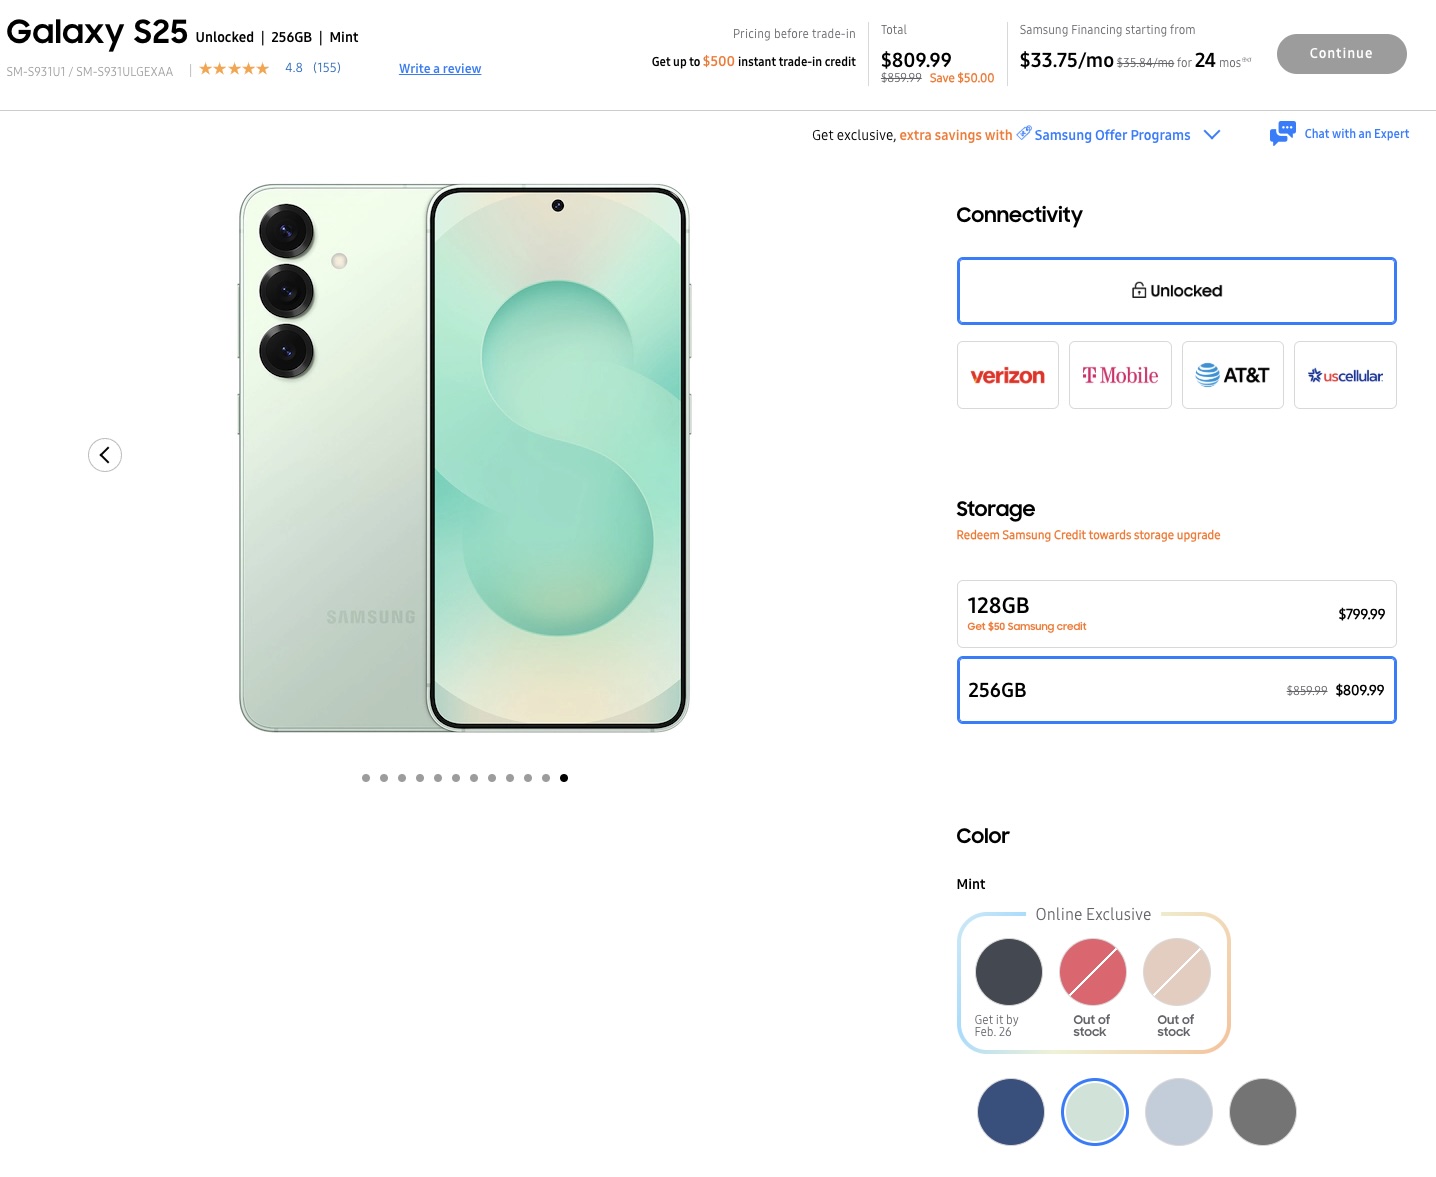Image resolution: width=1436 pixels, height=1177 pixels.
Task: Choose the T-Mobile carrier logo
Action: tap(1120, 376)
